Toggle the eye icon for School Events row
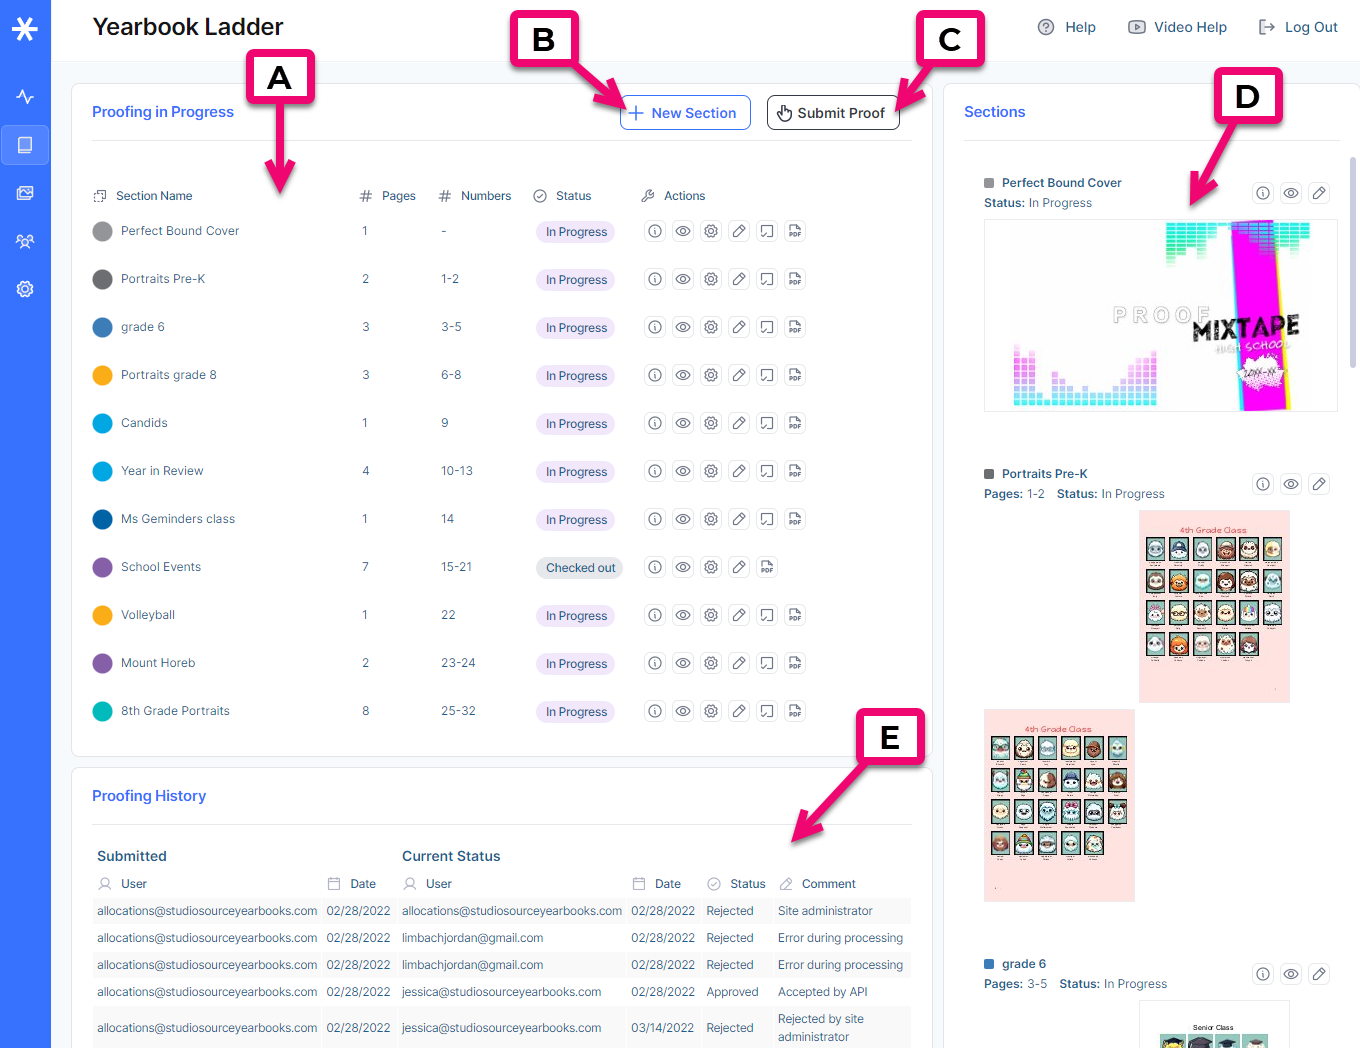This screenshot has width=1360, height=1048. click(x=683, y=567)
